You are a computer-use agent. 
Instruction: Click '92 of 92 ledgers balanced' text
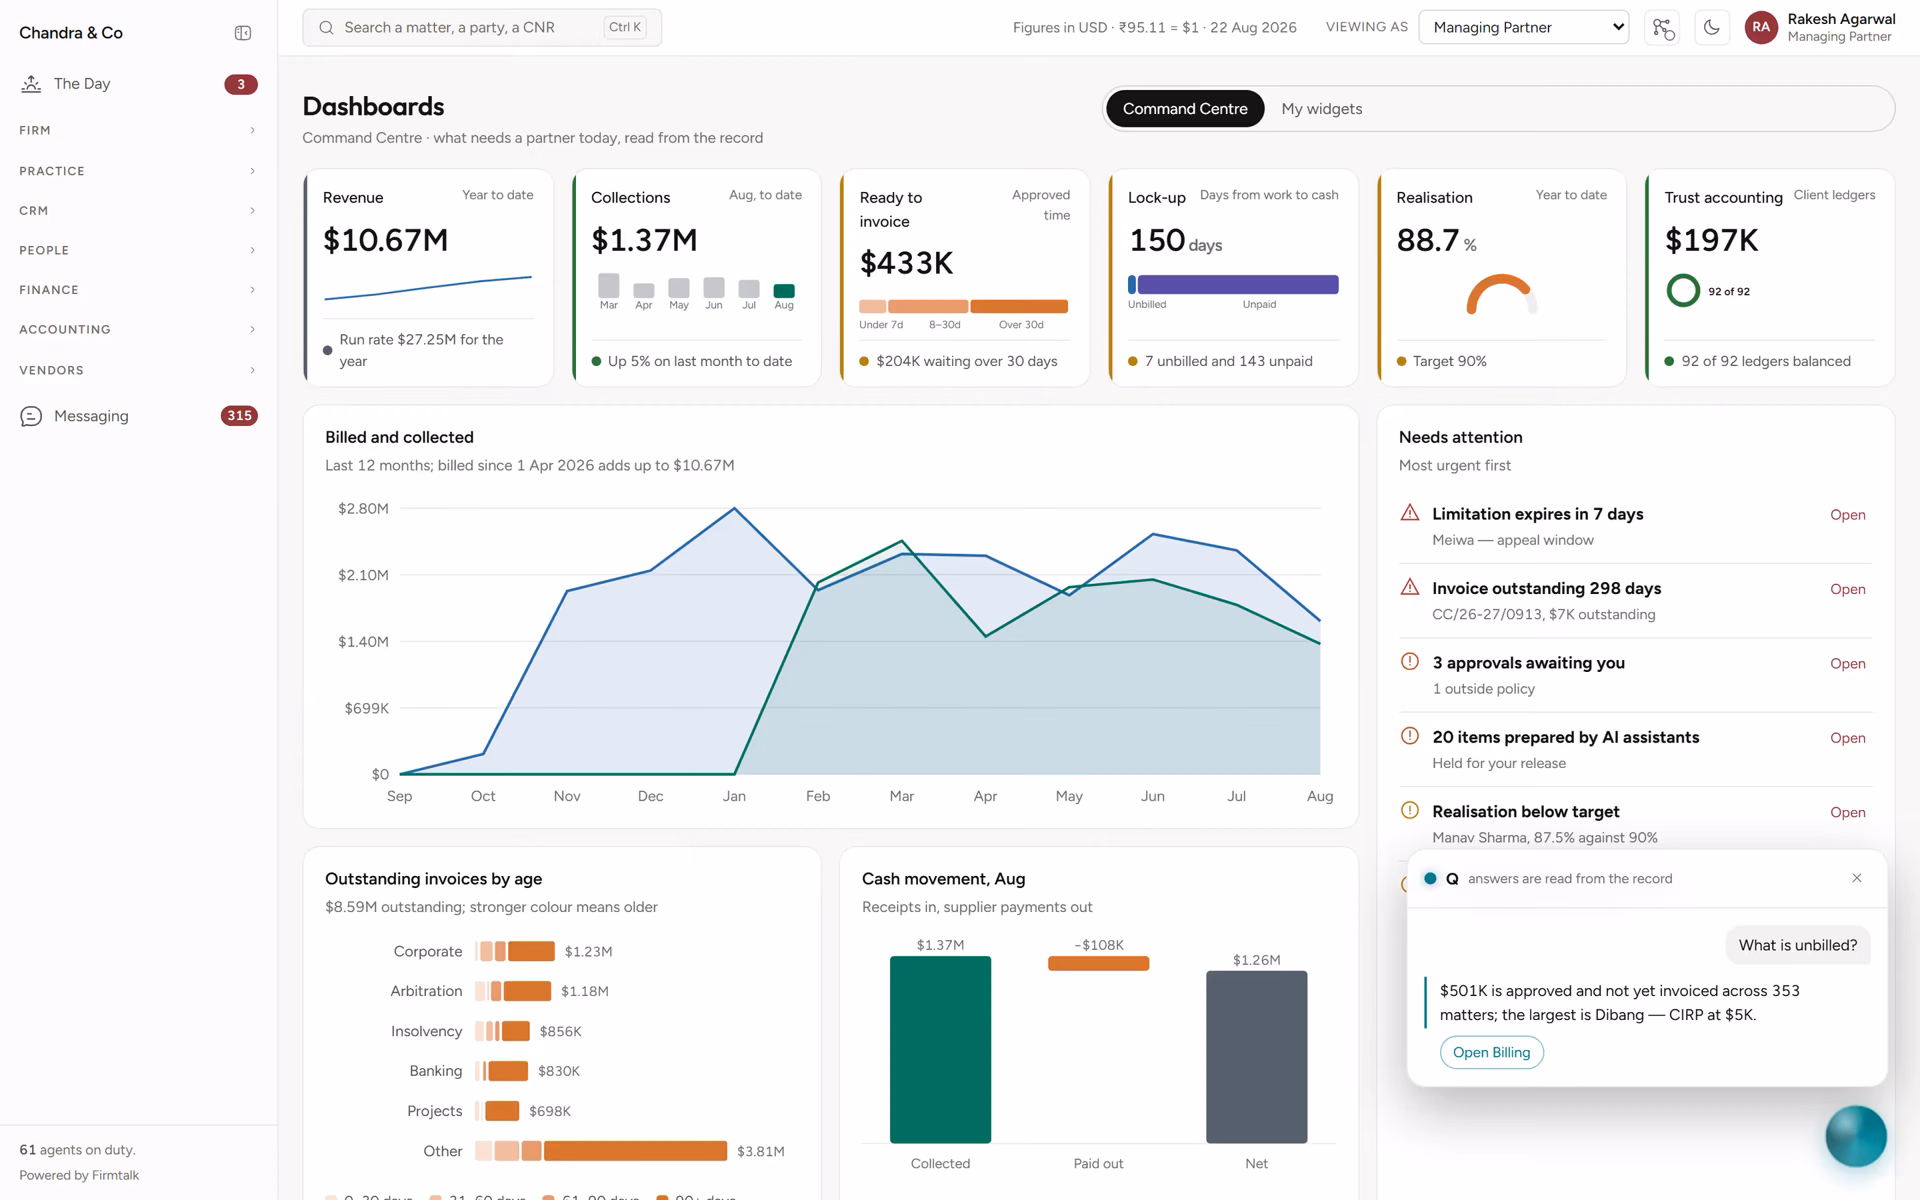(x=1765, y=361)
